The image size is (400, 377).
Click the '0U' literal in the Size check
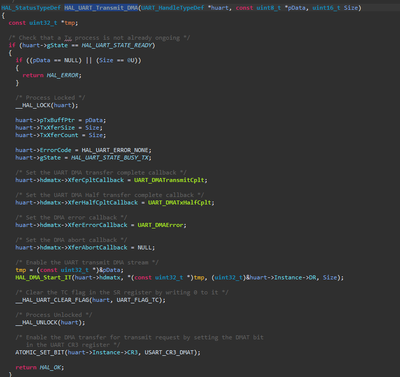130,60
